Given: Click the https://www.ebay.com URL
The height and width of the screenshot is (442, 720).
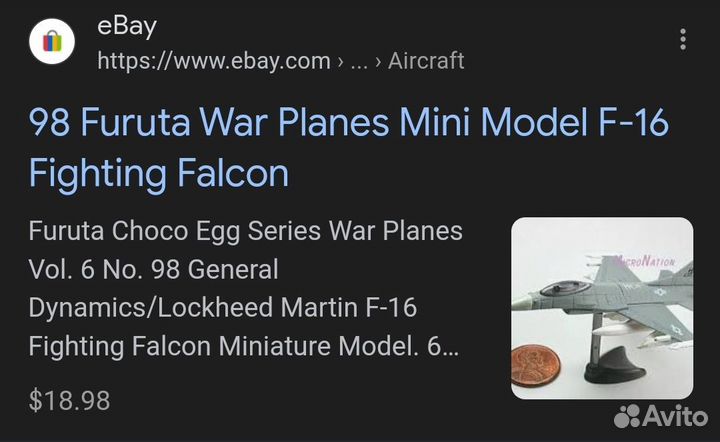Looking at the screenshot, I should 213,61.
